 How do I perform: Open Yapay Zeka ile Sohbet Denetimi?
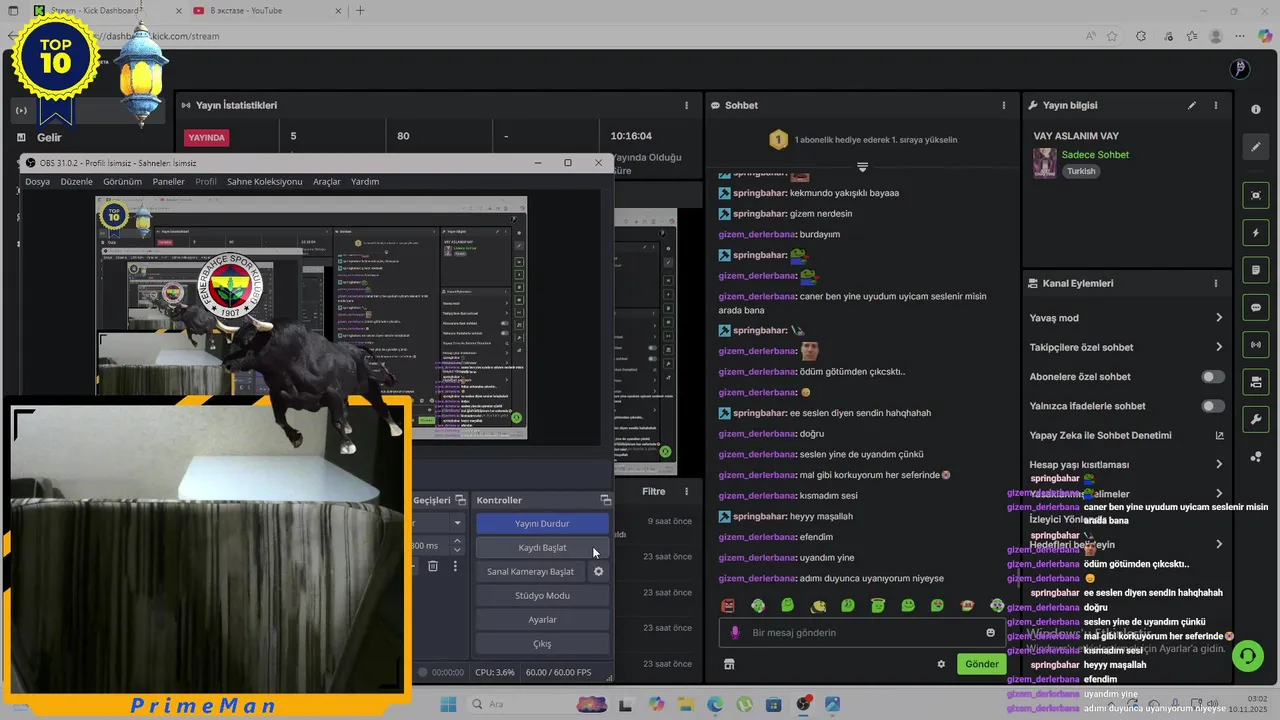click(1127, 435)
